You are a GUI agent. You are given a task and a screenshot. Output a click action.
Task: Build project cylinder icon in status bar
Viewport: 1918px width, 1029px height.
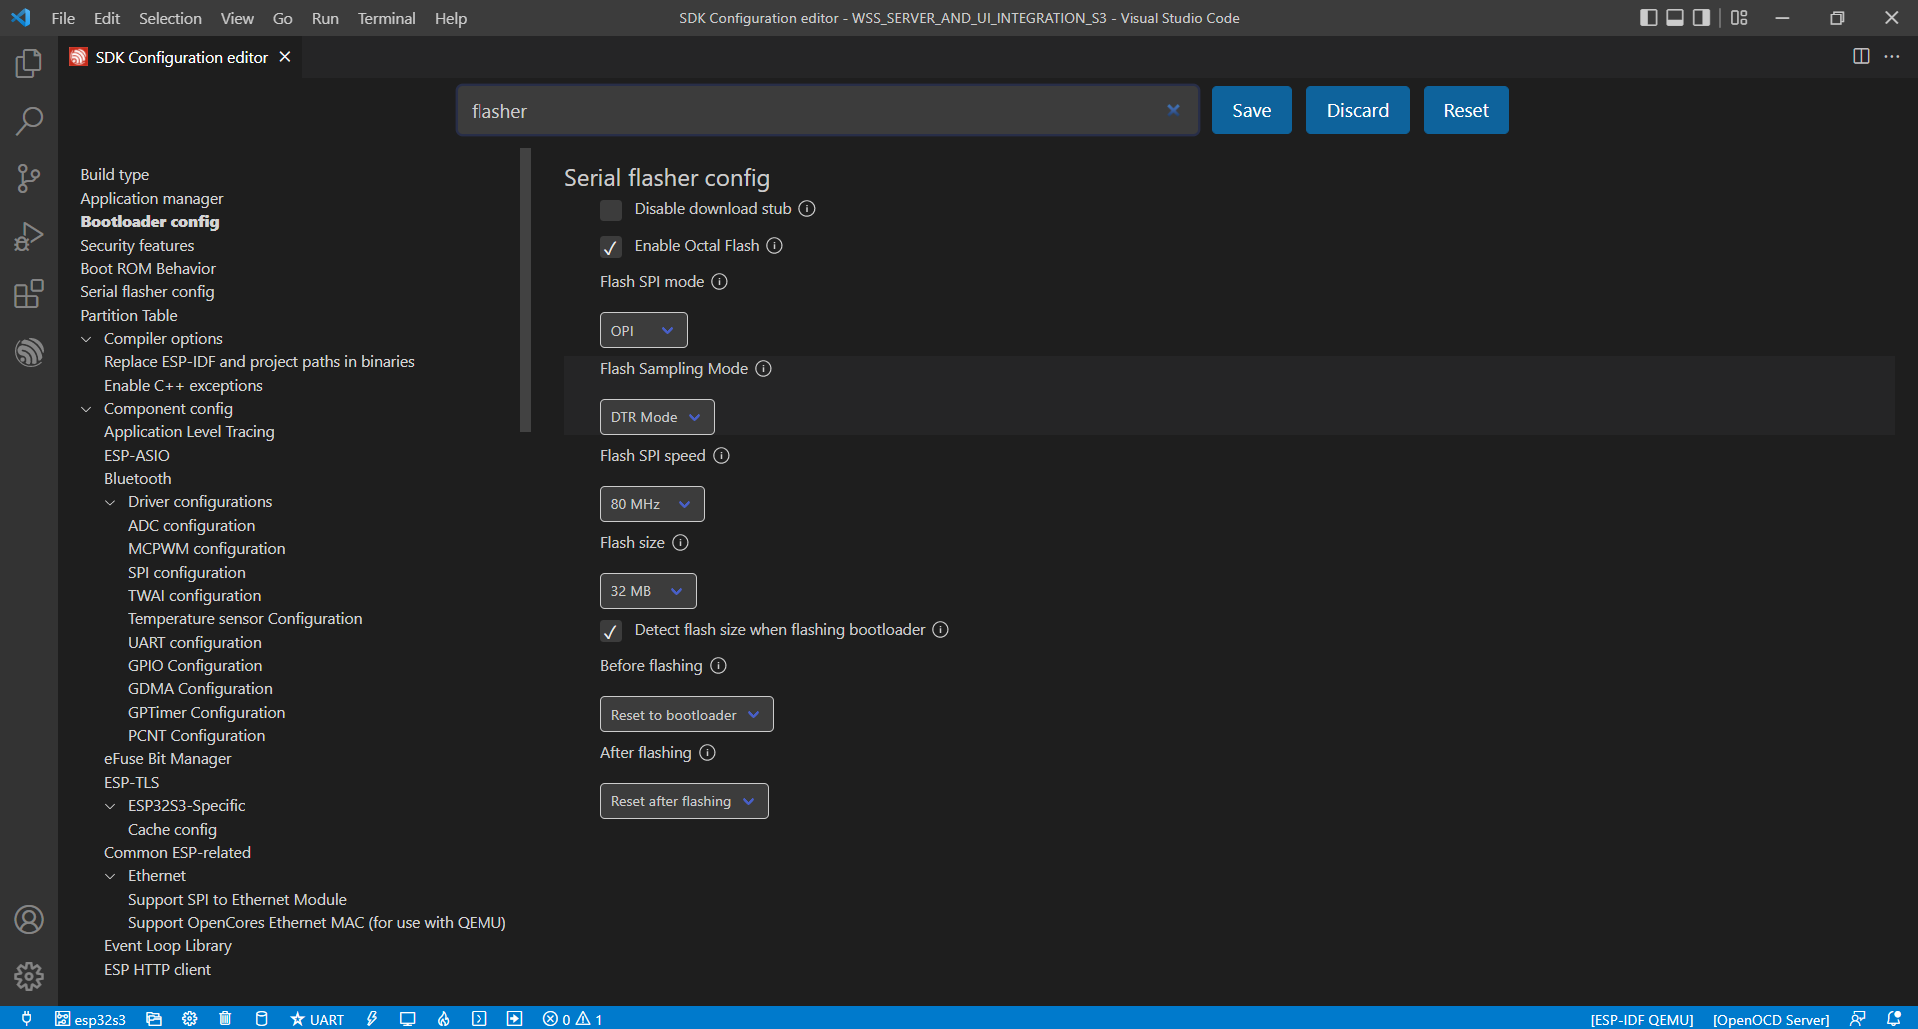[261, 1018]
